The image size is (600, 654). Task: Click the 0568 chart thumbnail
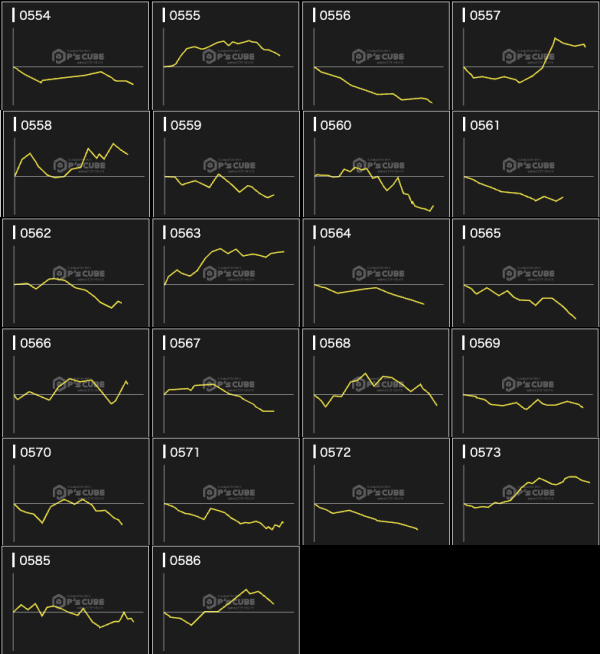375,382
